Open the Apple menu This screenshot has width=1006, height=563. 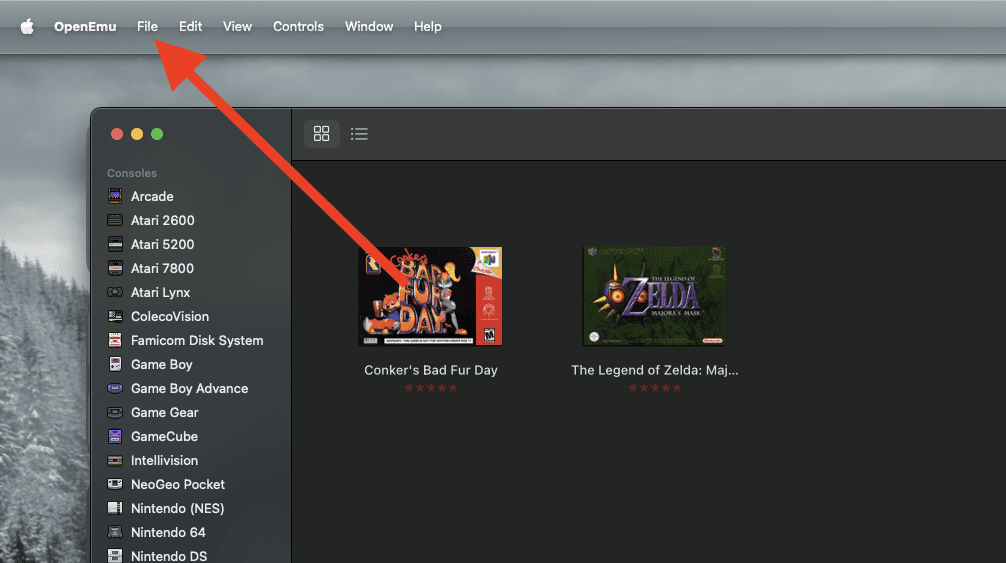27,26
